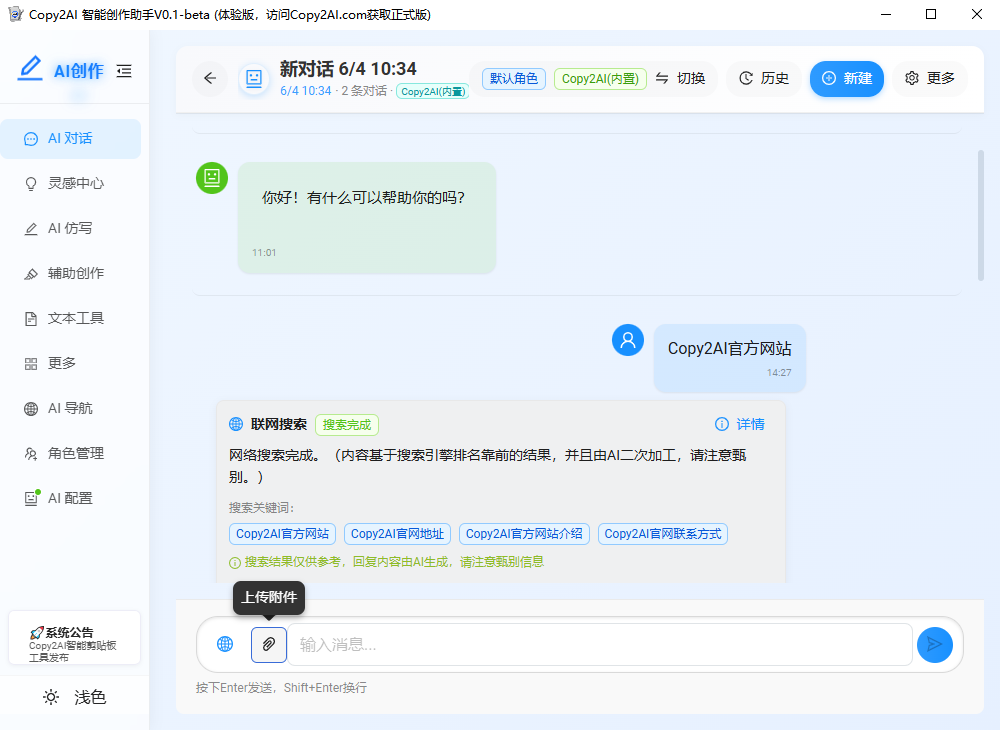Viewport: 1000px width, 730px height.
Task: Open 灵感中心 in the sidebar
Action: point(75,183)
